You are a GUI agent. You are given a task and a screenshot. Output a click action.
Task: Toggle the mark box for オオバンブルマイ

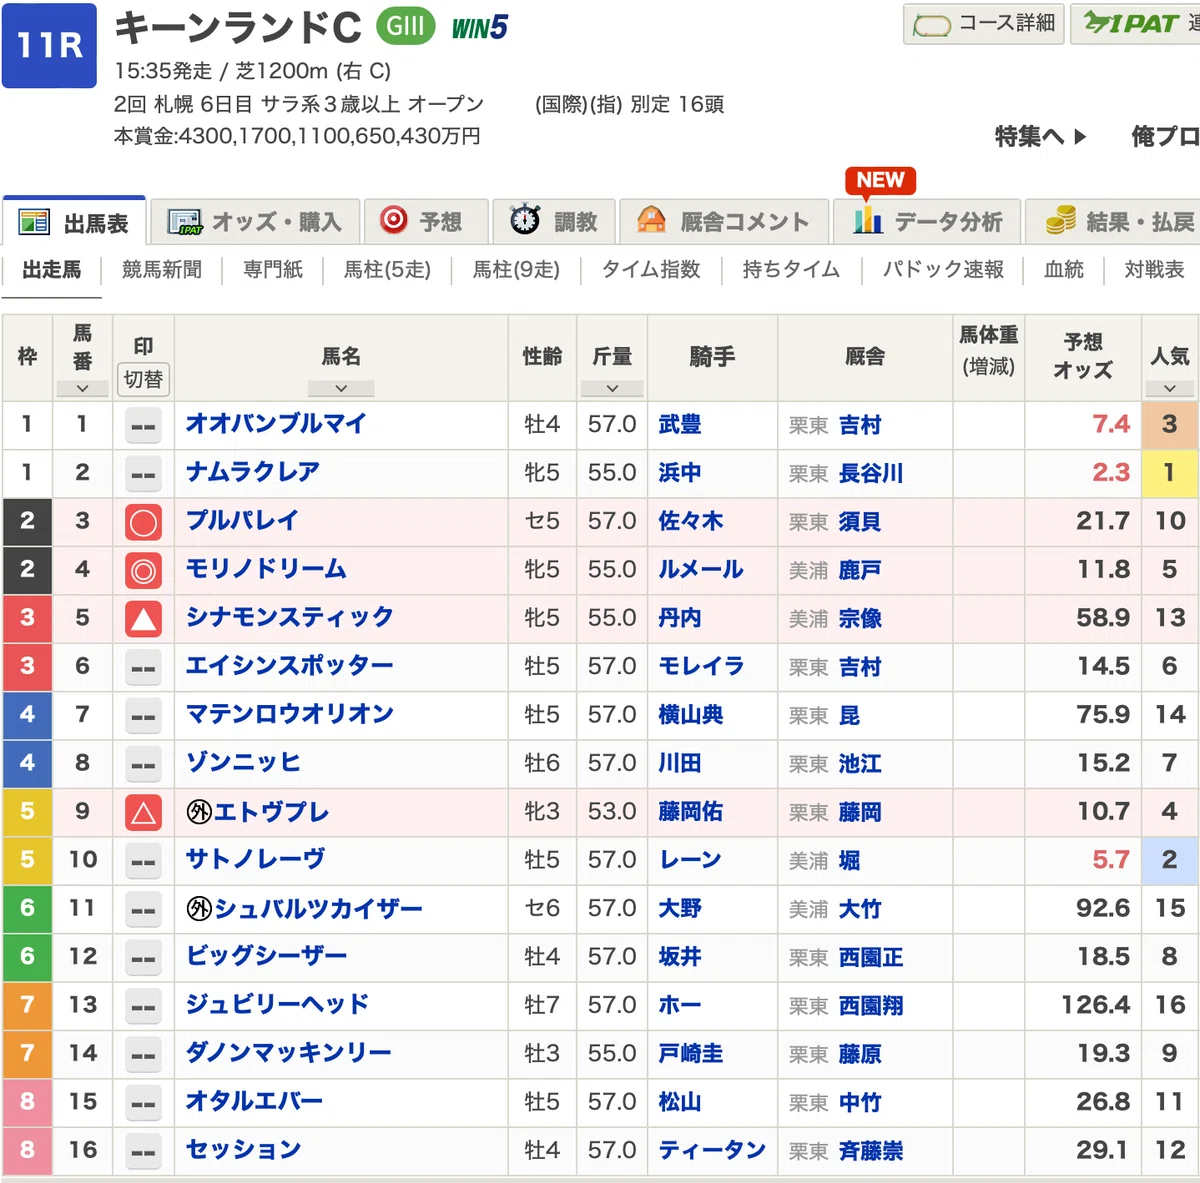(x=143, y=426)
